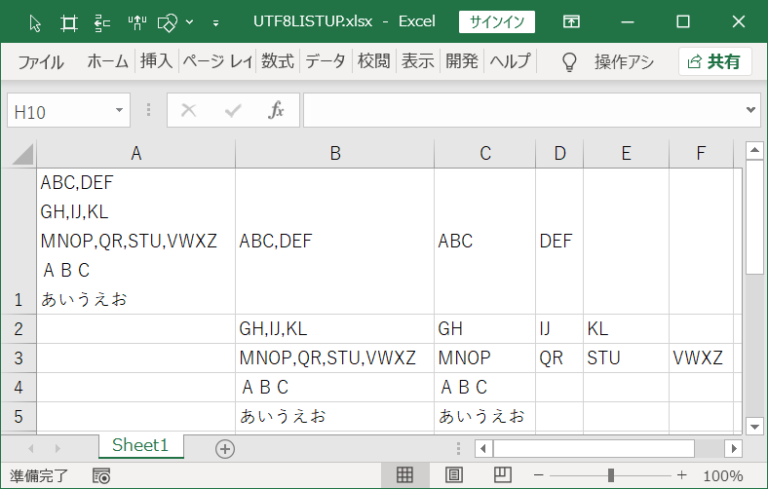Expand the formula bar with chevron
768x489 pixels.
tap(750, 110)
